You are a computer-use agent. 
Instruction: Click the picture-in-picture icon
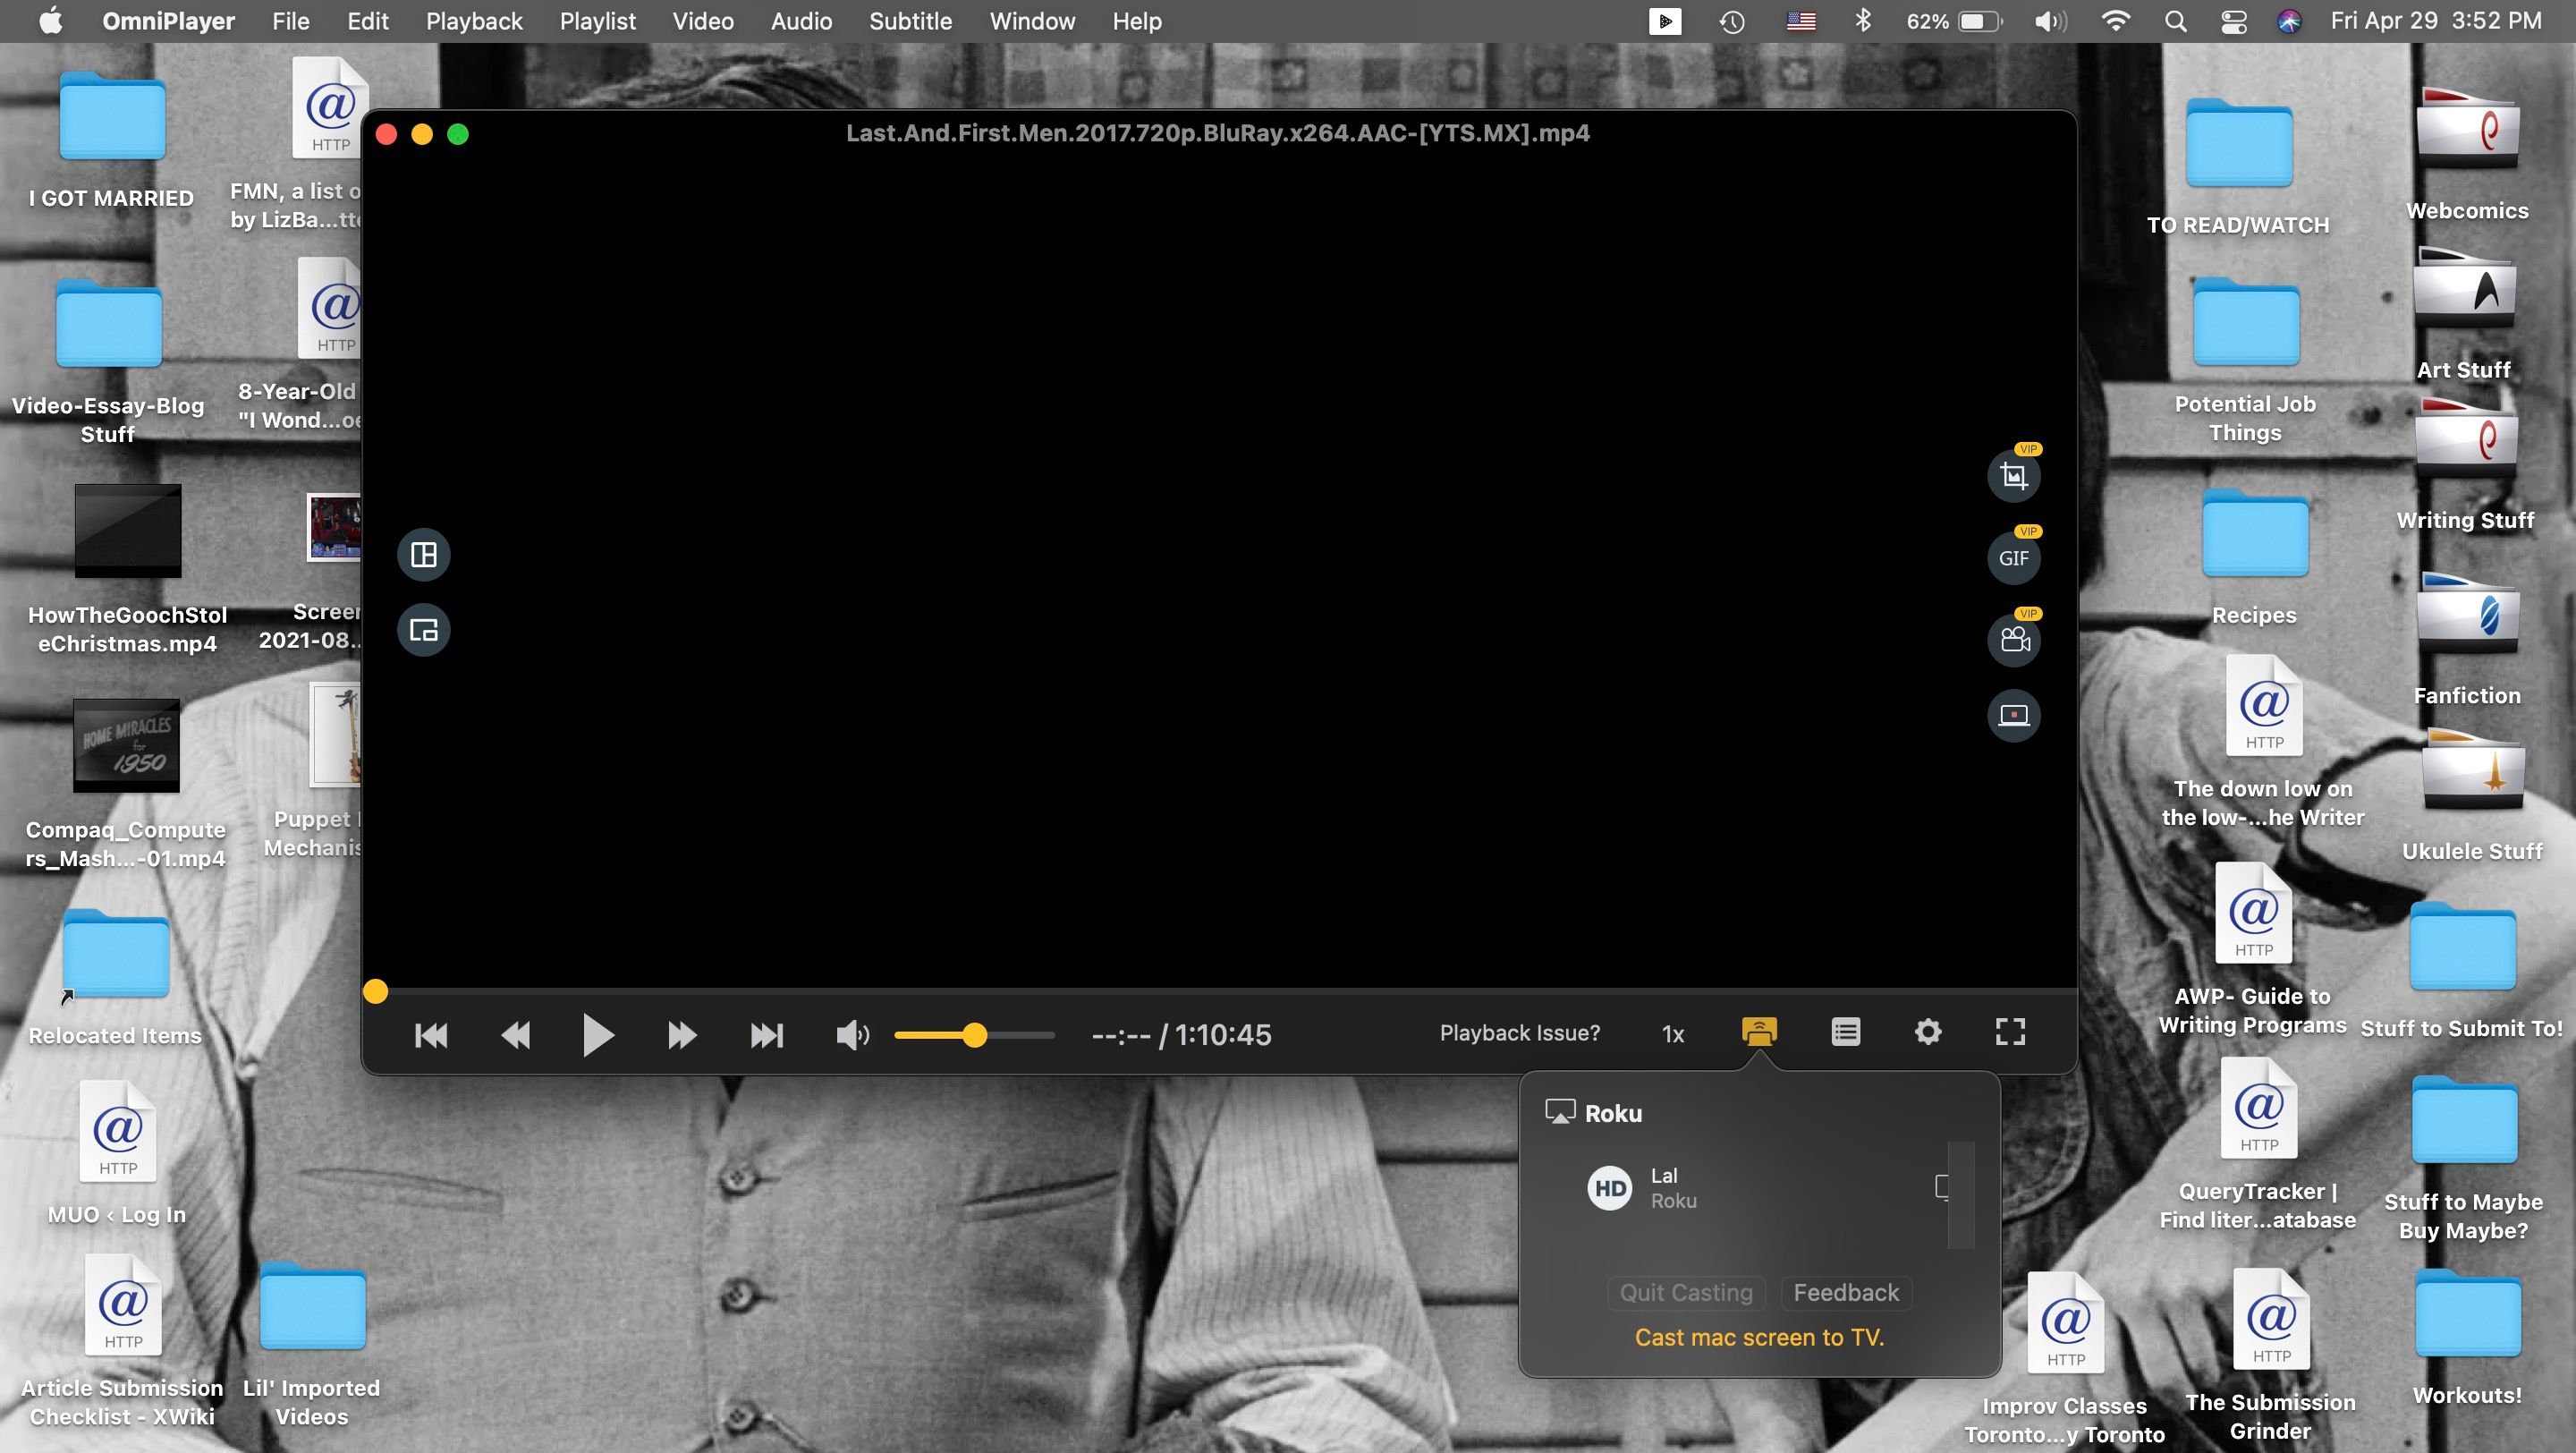click(x=424, y=630)
